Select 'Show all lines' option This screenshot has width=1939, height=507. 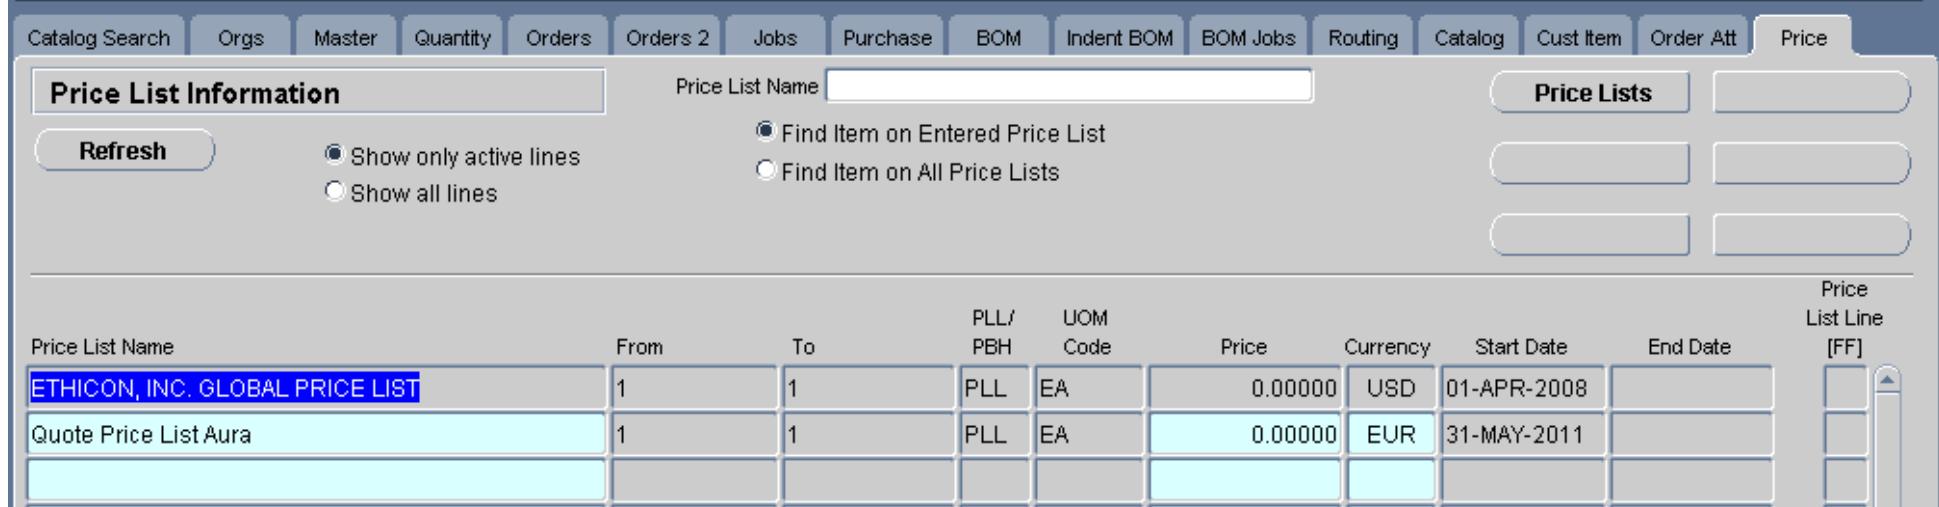(x=335, y=192)
